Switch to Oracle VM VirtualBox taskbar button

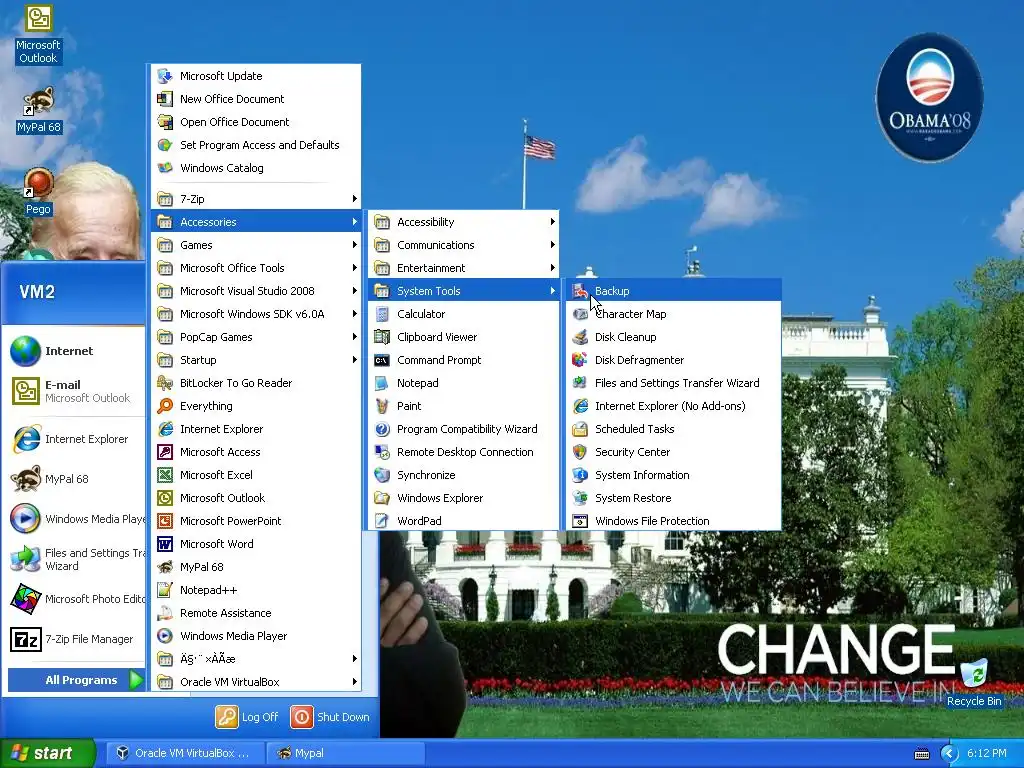[x=185, y=753]
